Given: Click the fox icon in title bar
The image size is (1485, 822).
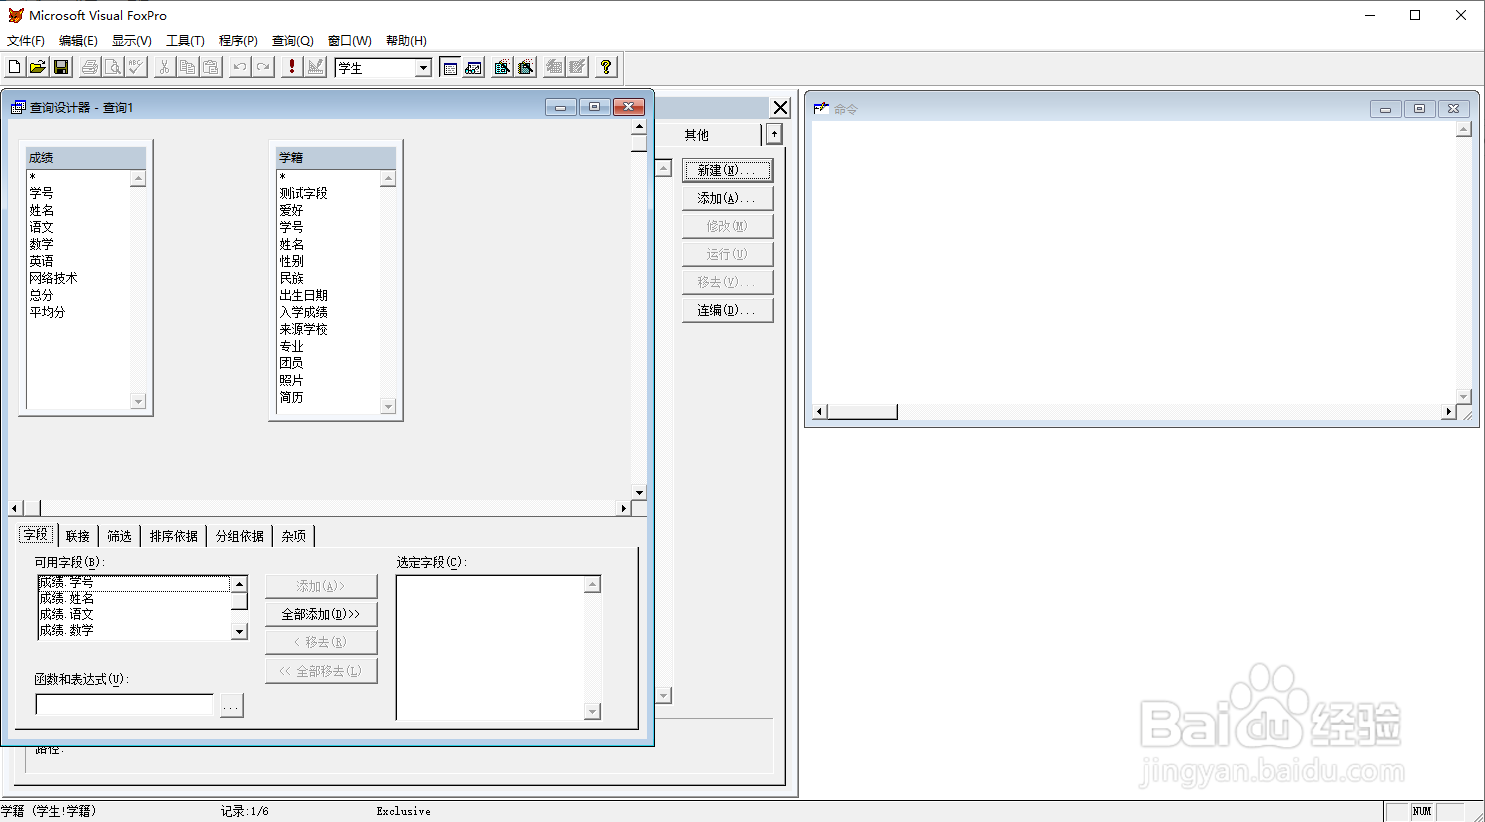Looking at the screenshot, I should pyautogui.click(x=16, y=15).
